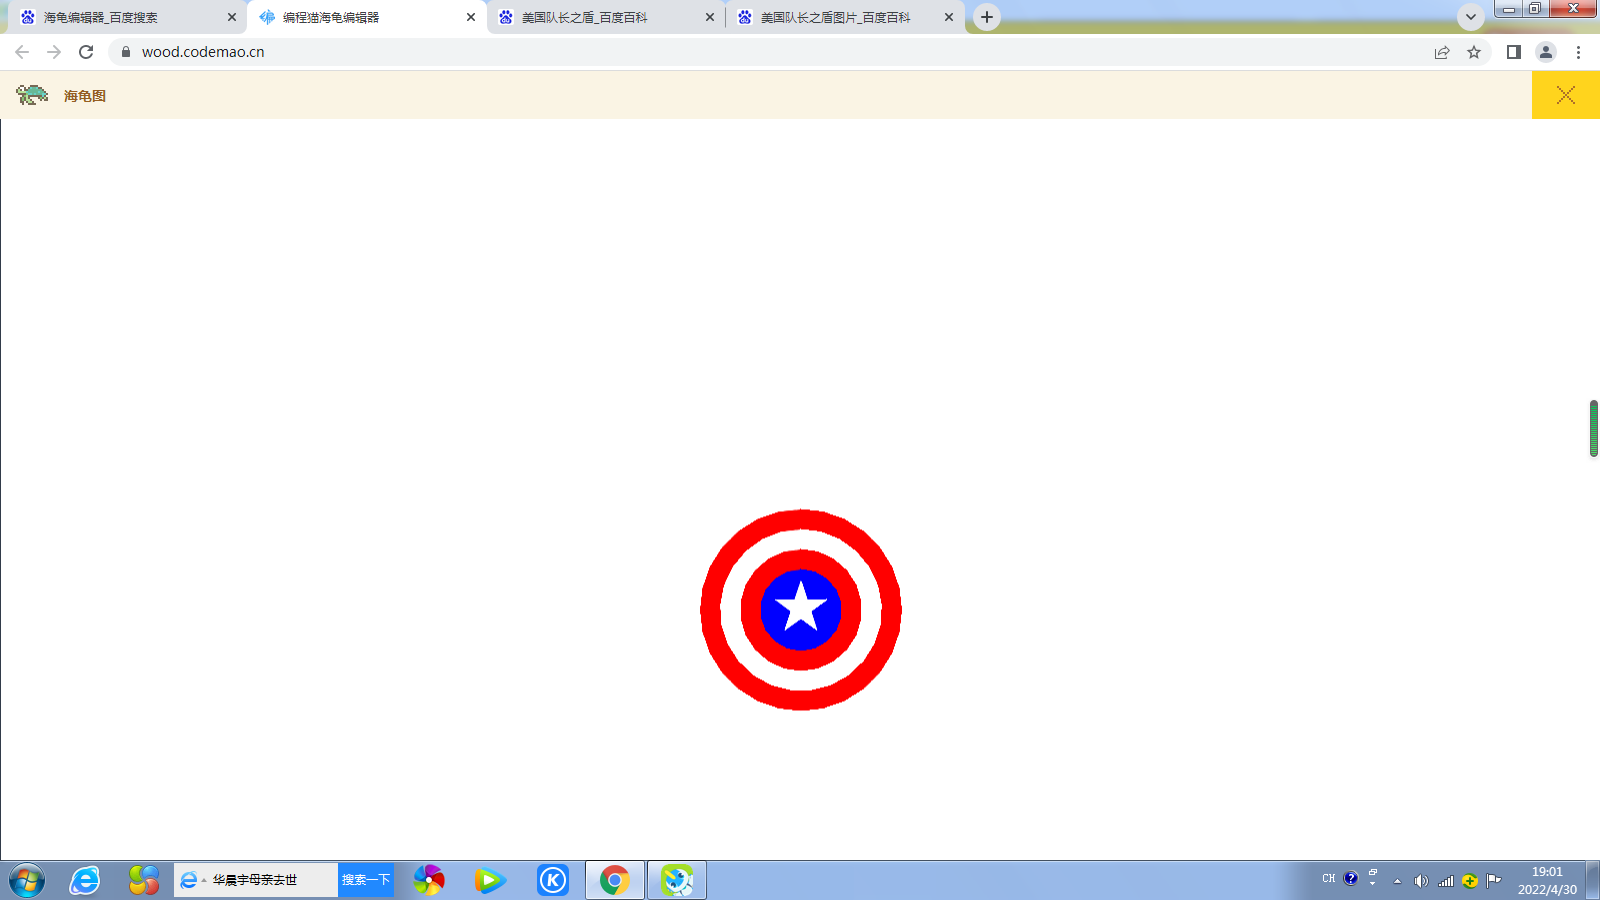Open the 美国队长之盾图片_百度百科 tab
Screen dimensions: 1600x900
pos(845,17)
